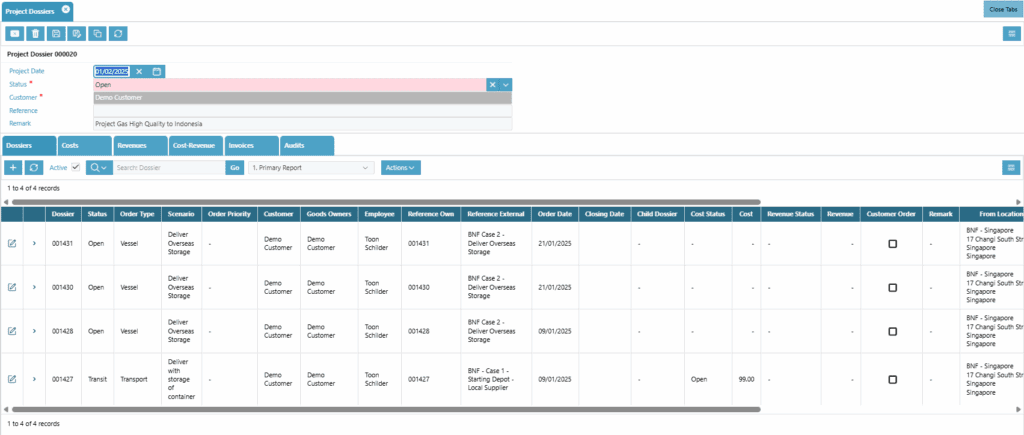Viewport: 1024px width, 435px height.
Task: Add a new dossier with plus icon
Action: click(x=13, y=168)
